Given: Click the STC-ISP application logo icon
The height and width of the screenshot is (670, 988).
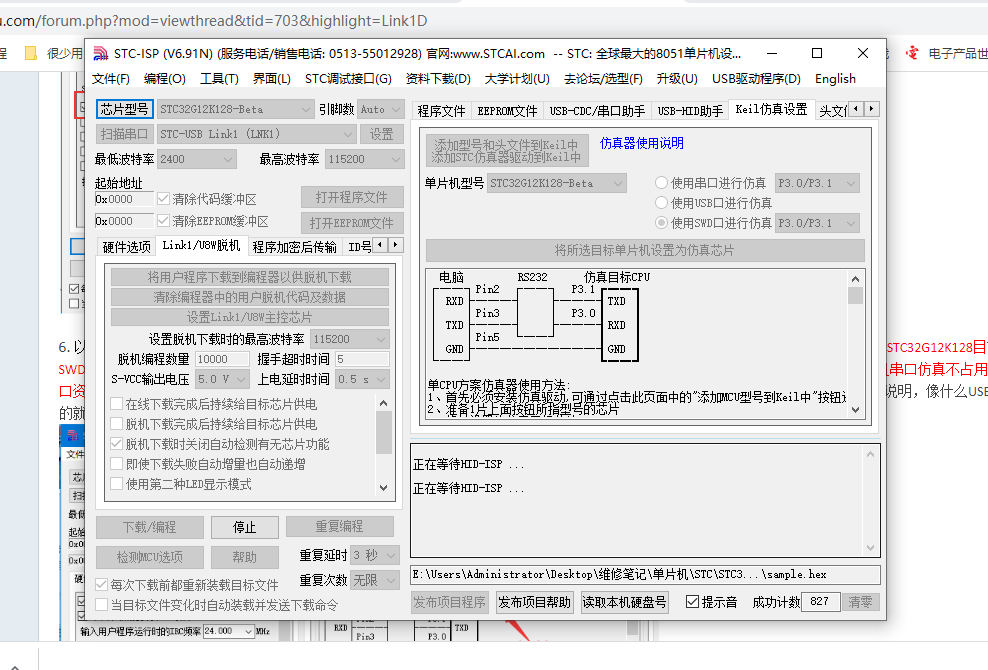Looking at the screenshot, I should (x=100, y=54).
